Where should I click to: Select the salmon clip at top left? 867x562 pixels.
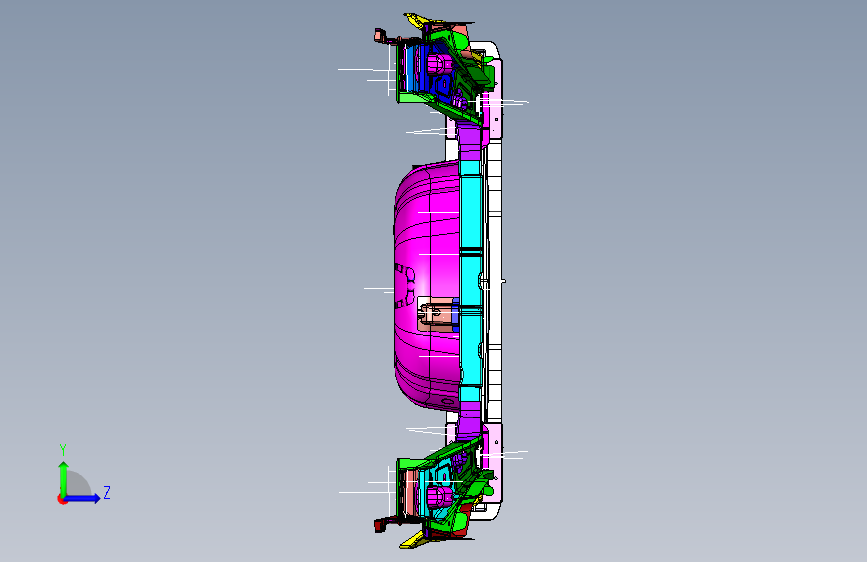379,36
